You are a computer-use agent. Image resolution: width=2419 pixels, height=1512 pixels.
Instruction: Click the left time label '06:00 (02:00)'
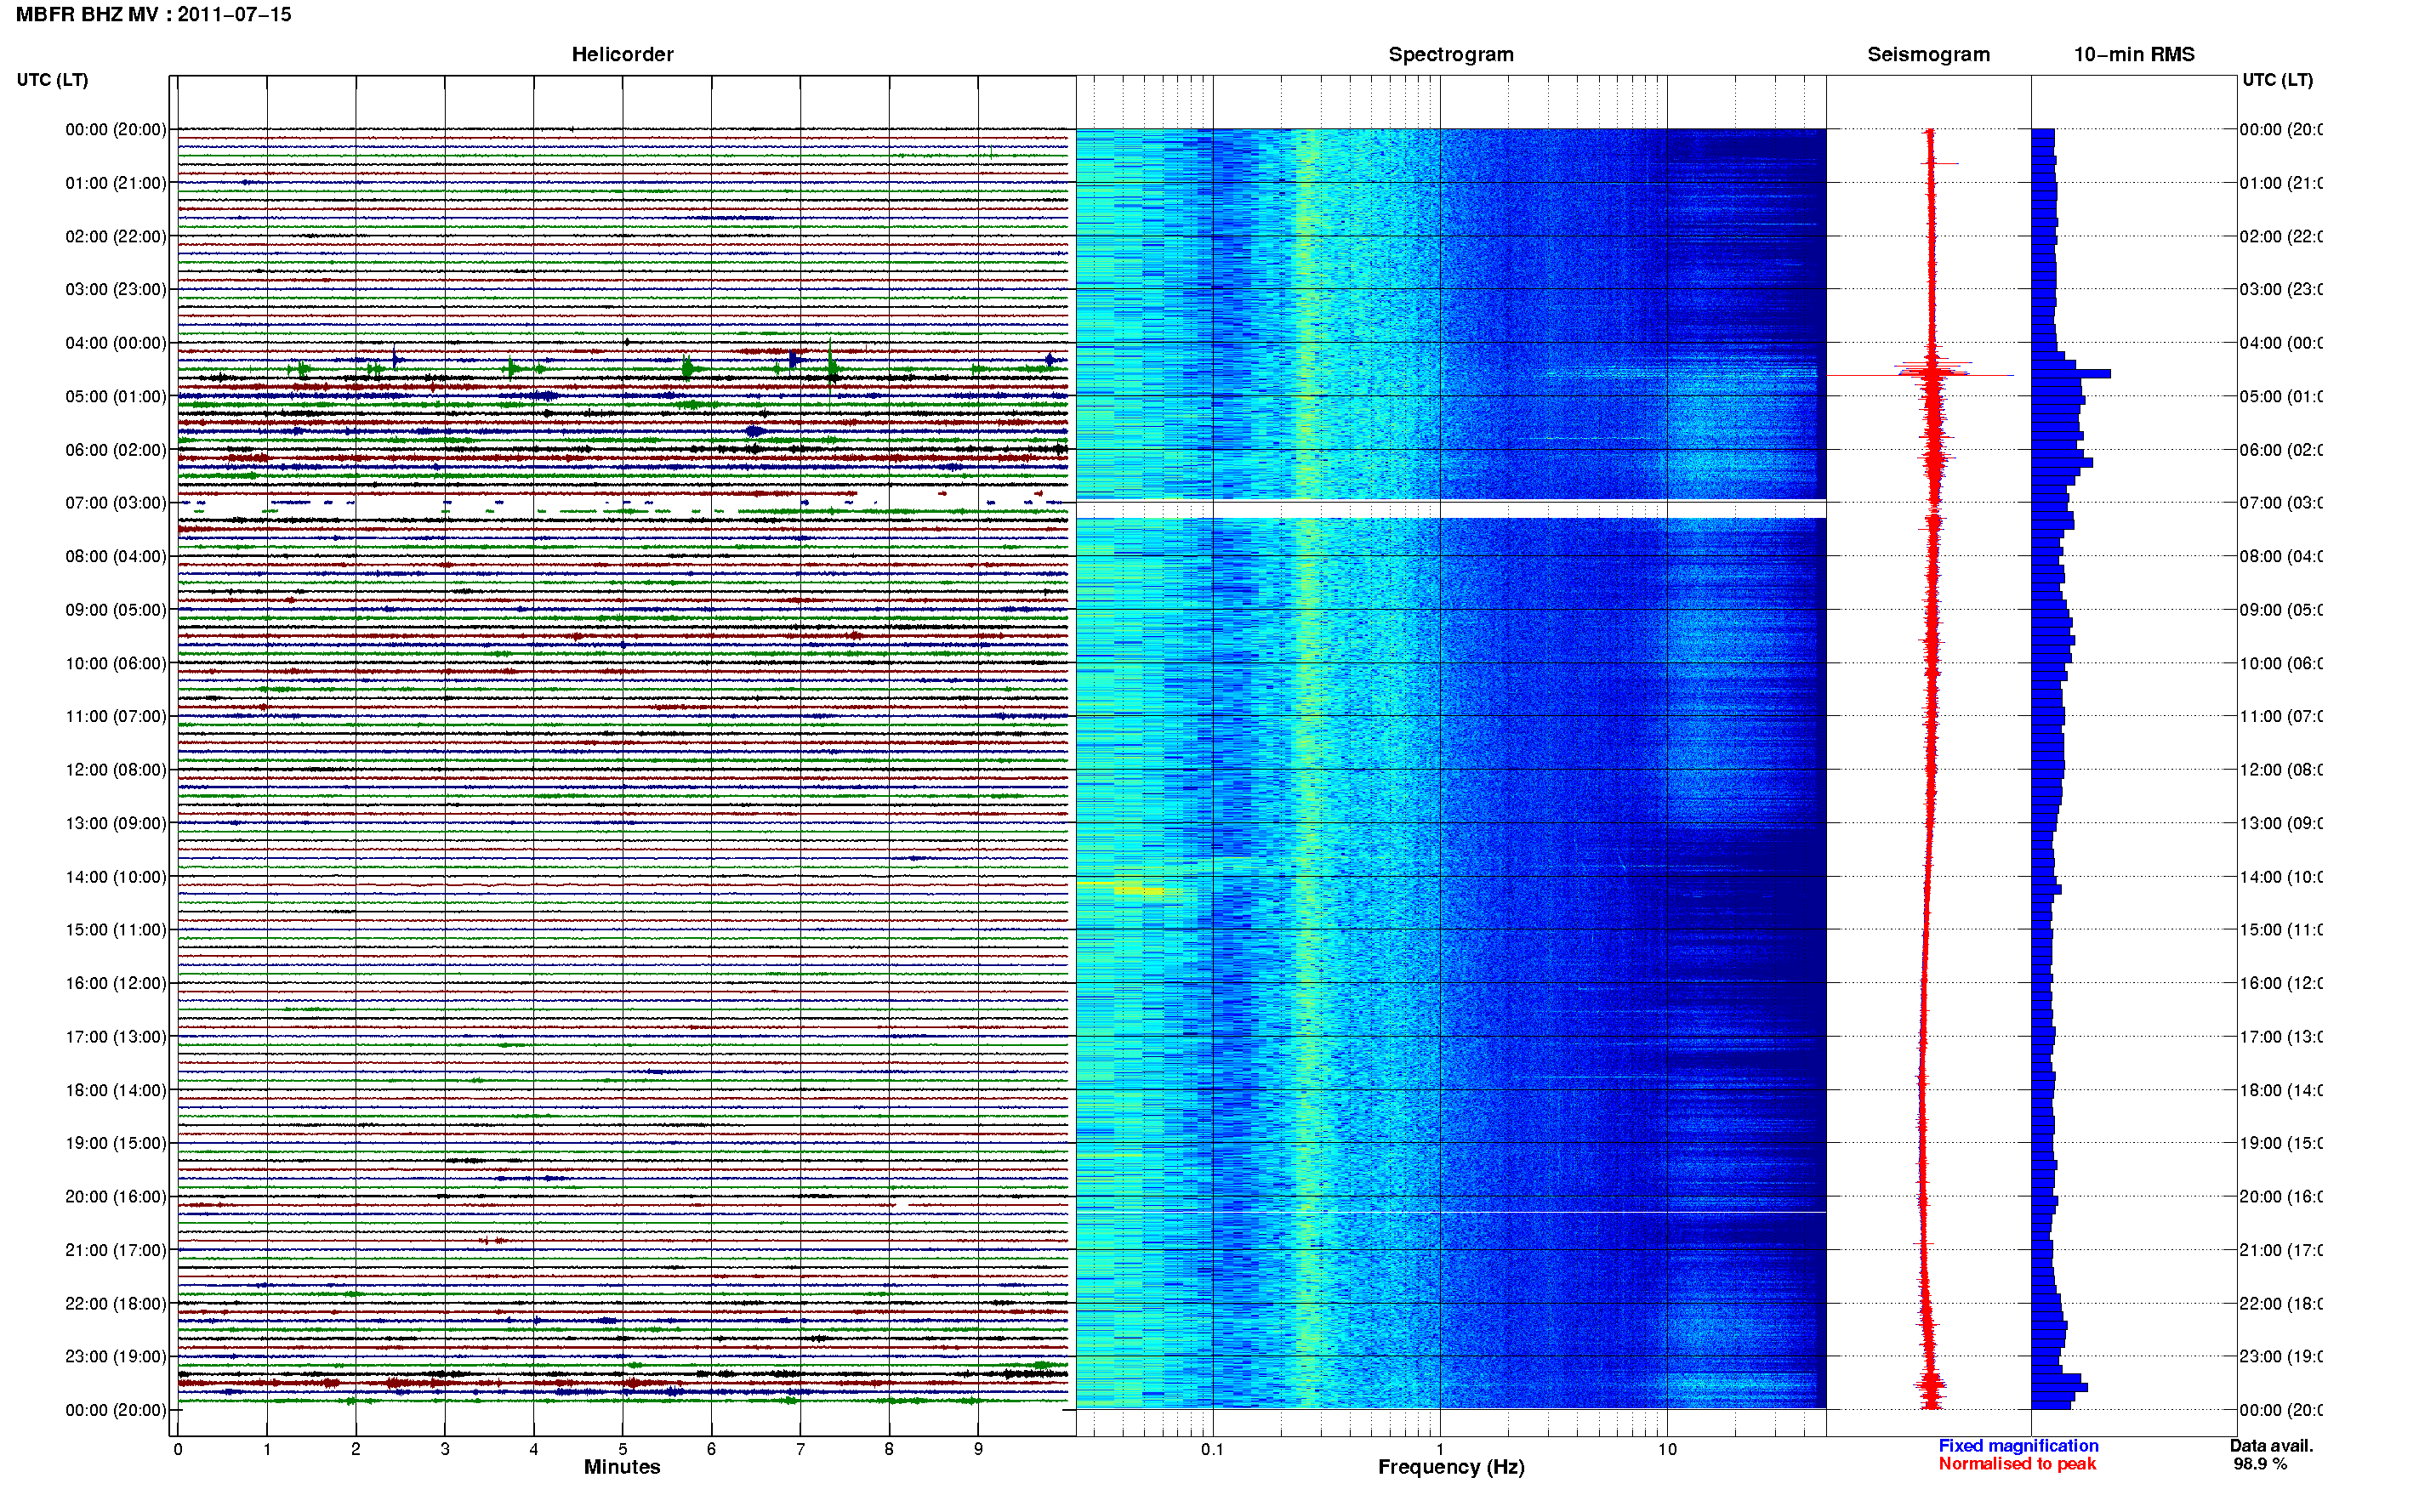(116, 450)
